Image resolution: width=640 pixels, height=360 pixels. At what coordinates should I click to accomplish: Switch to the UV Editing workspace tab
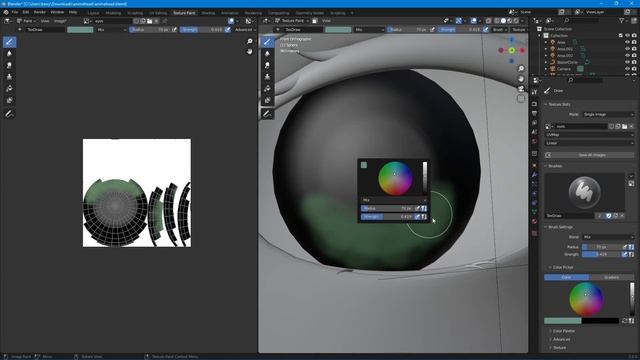click(158, 13)
